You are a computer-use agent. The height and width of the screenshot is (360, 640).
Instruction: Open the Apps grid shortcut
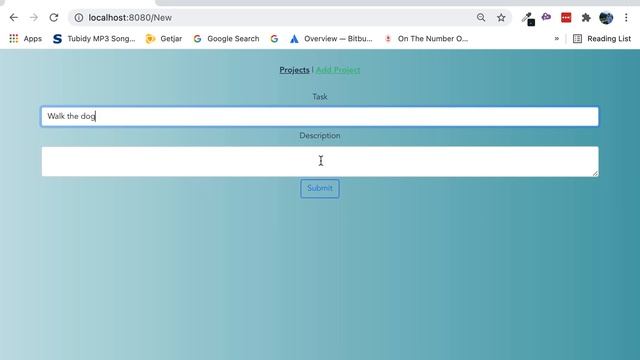coord(25,39)
